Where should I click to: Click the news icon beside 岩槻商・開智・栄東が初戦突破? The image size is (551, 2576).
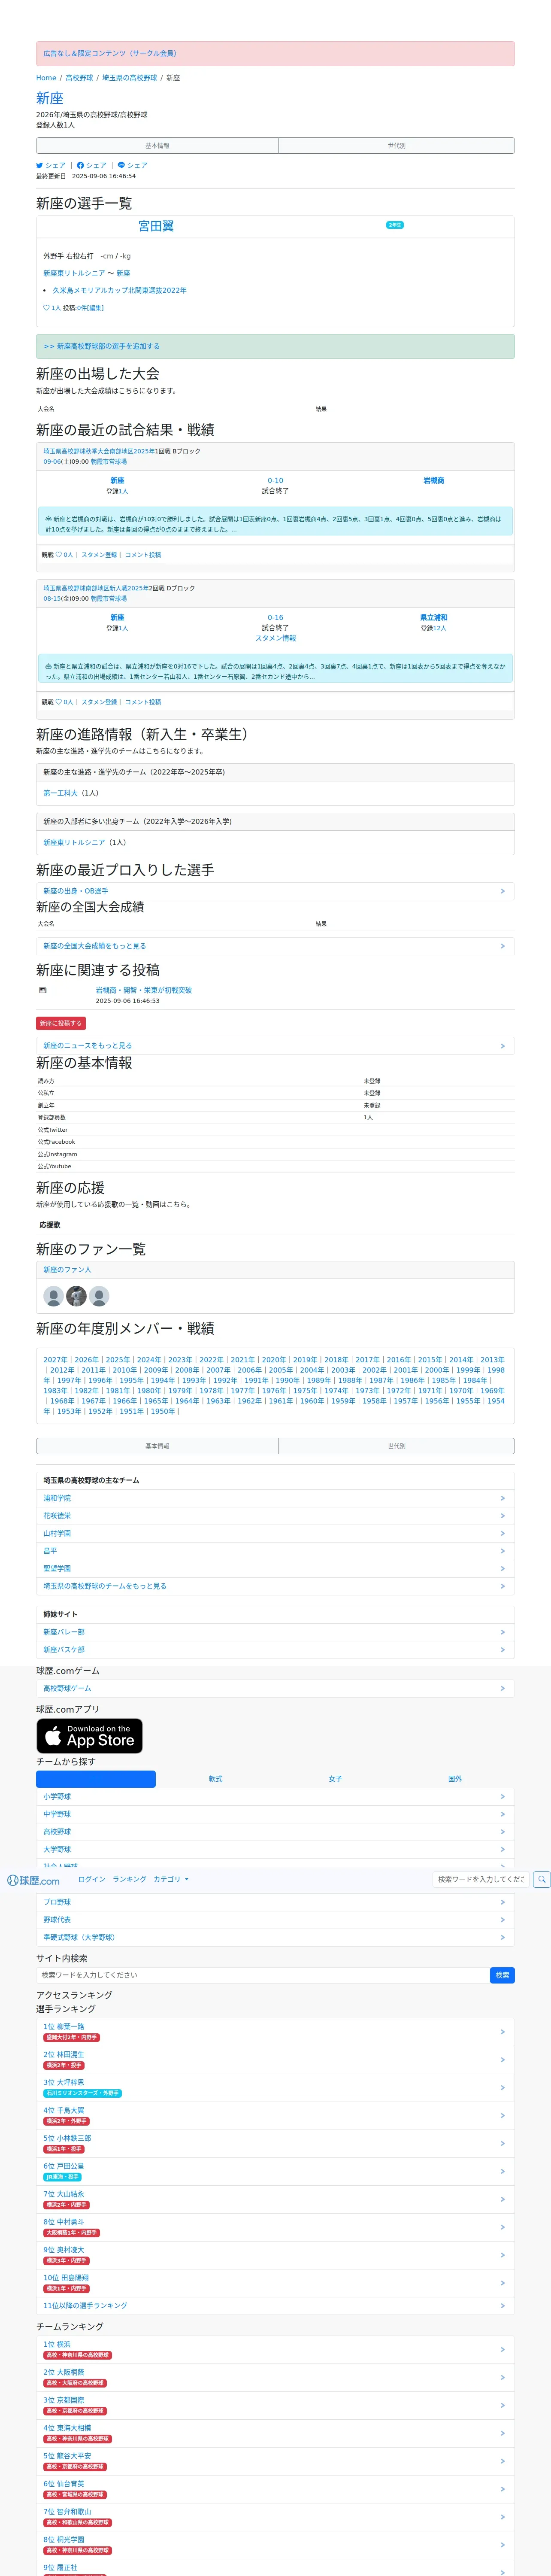[x=43, y=991]
